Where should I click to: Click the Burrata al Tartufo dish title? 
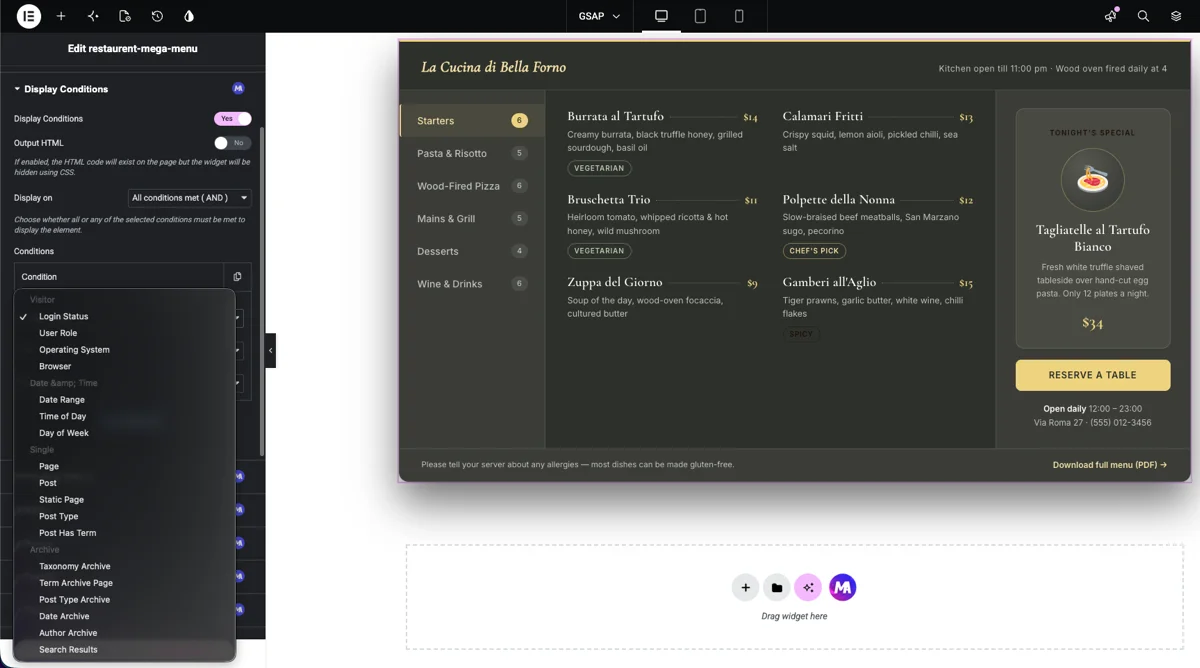[x=615, y=116]
